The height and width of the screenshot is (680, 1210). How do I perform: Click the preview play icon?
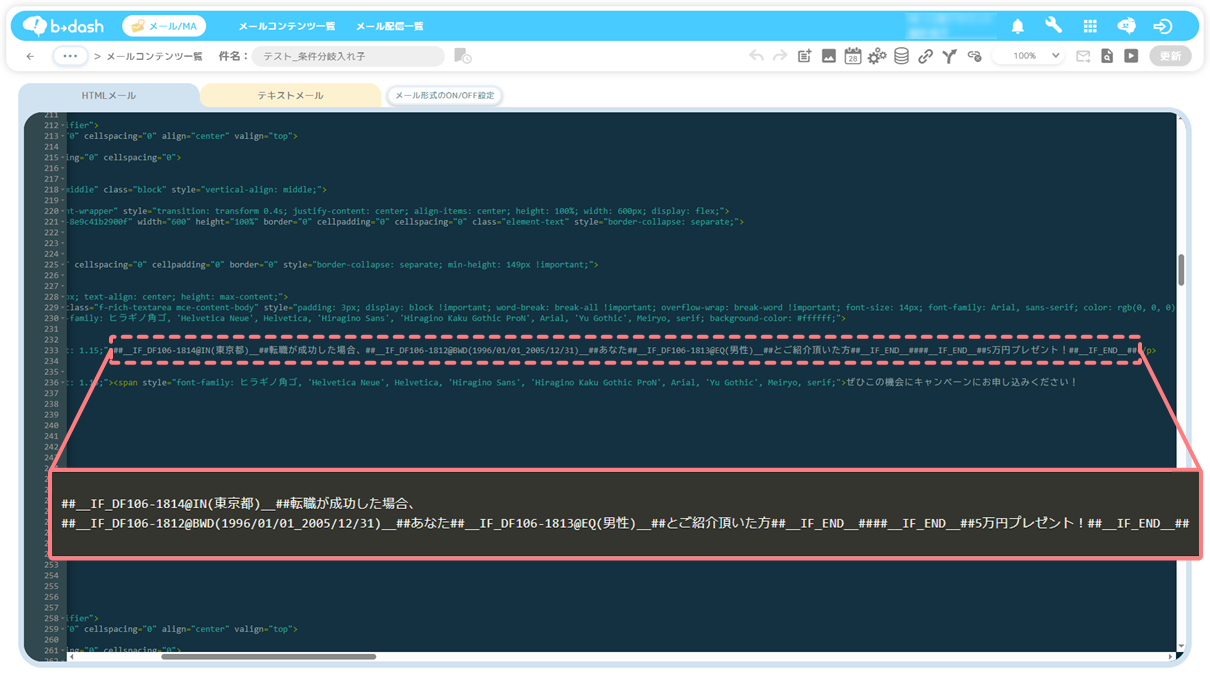click(1131, 57)
